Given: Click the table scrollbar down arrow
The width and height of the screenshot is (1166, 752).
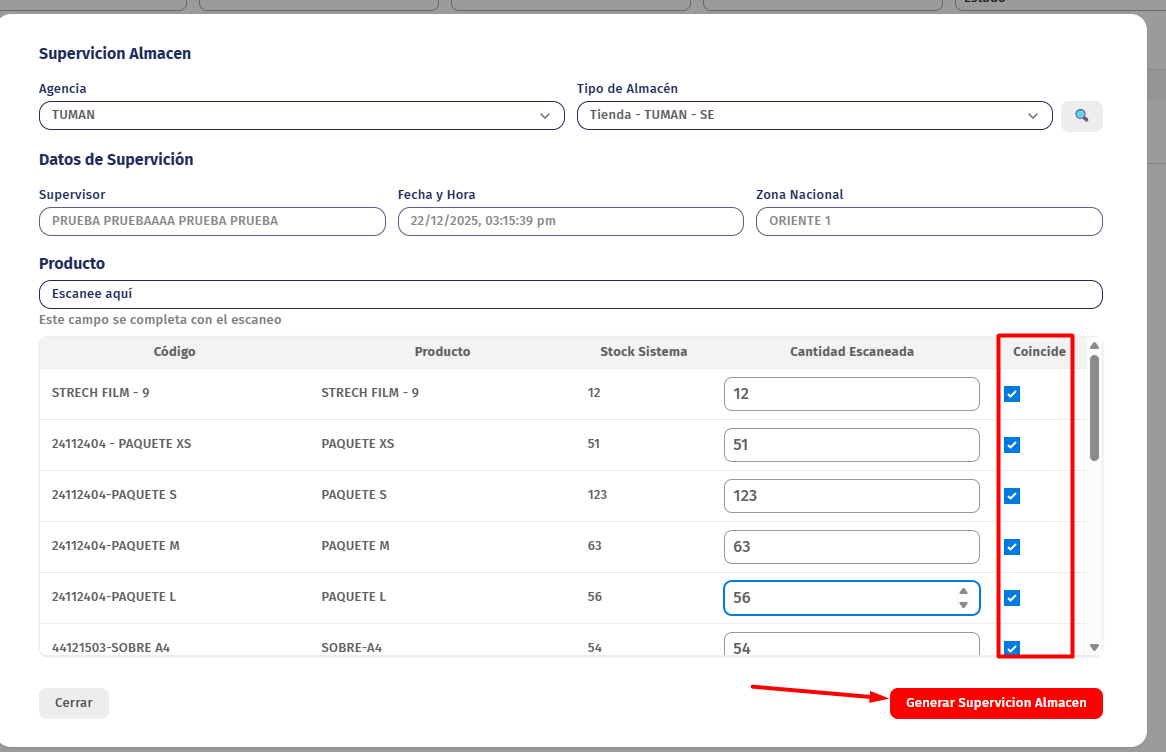Looking at the screenshot, I should tap(1094, 648).
